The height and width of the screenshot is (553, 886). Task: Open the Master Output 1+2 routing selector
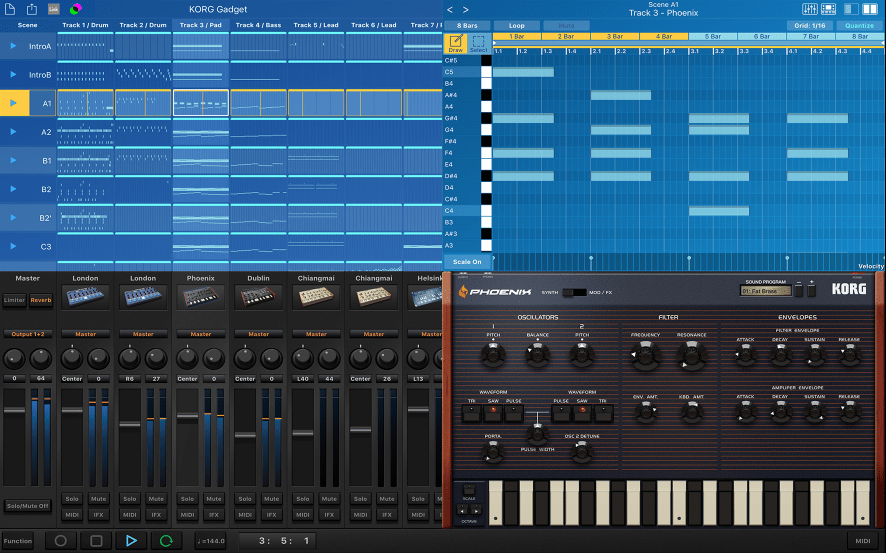pyautogui.click(x=28, y=334)
